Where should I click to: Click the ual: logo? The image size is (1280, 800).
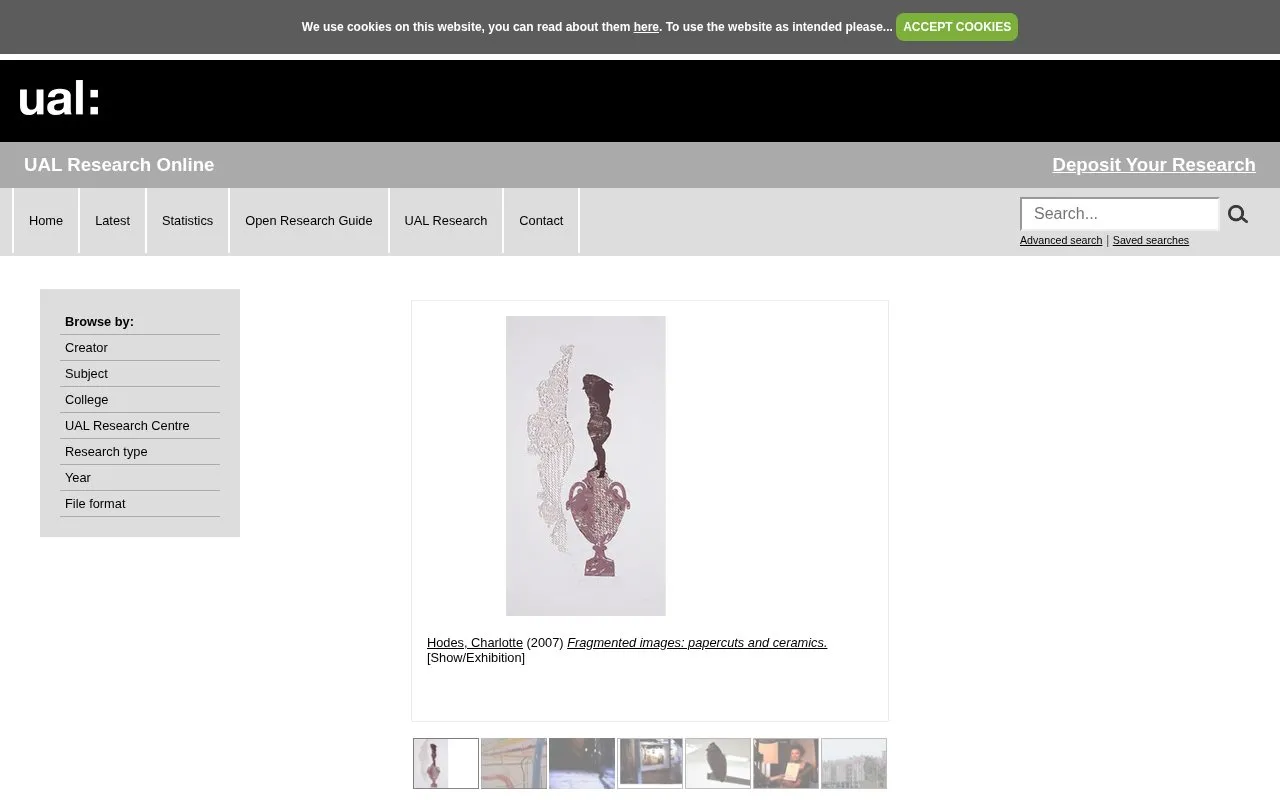pos(59,99)
